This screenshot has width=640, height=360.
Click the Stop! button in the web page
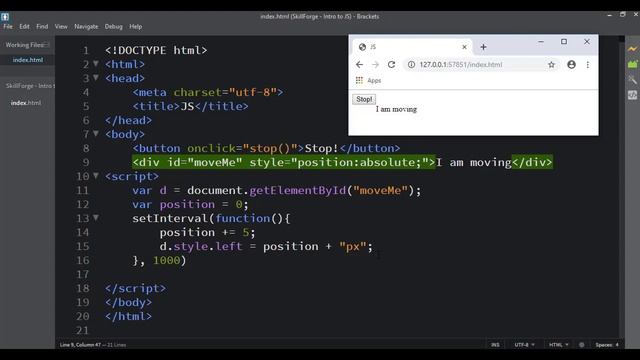click(364, 99)
